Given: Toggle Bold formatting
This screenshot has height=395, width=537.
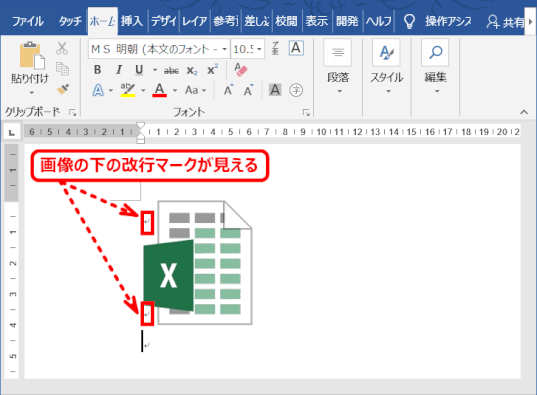Looking at the screenshot, I should tap(98, 70).
